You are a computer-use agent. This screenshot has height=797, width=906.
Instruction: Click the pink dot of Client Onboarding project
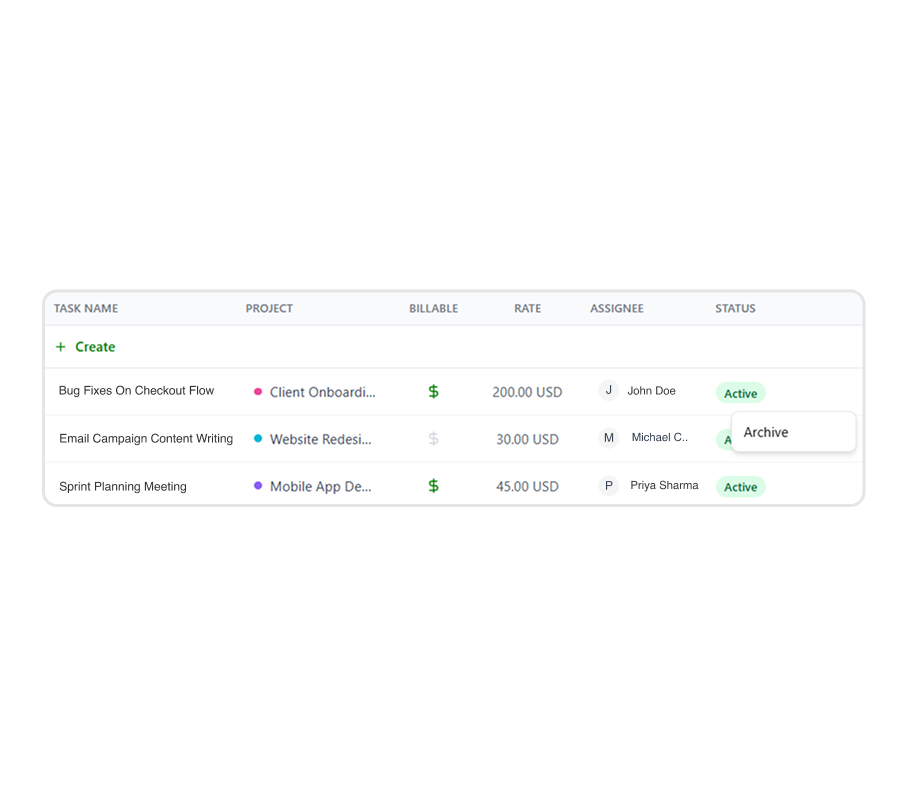258,392
